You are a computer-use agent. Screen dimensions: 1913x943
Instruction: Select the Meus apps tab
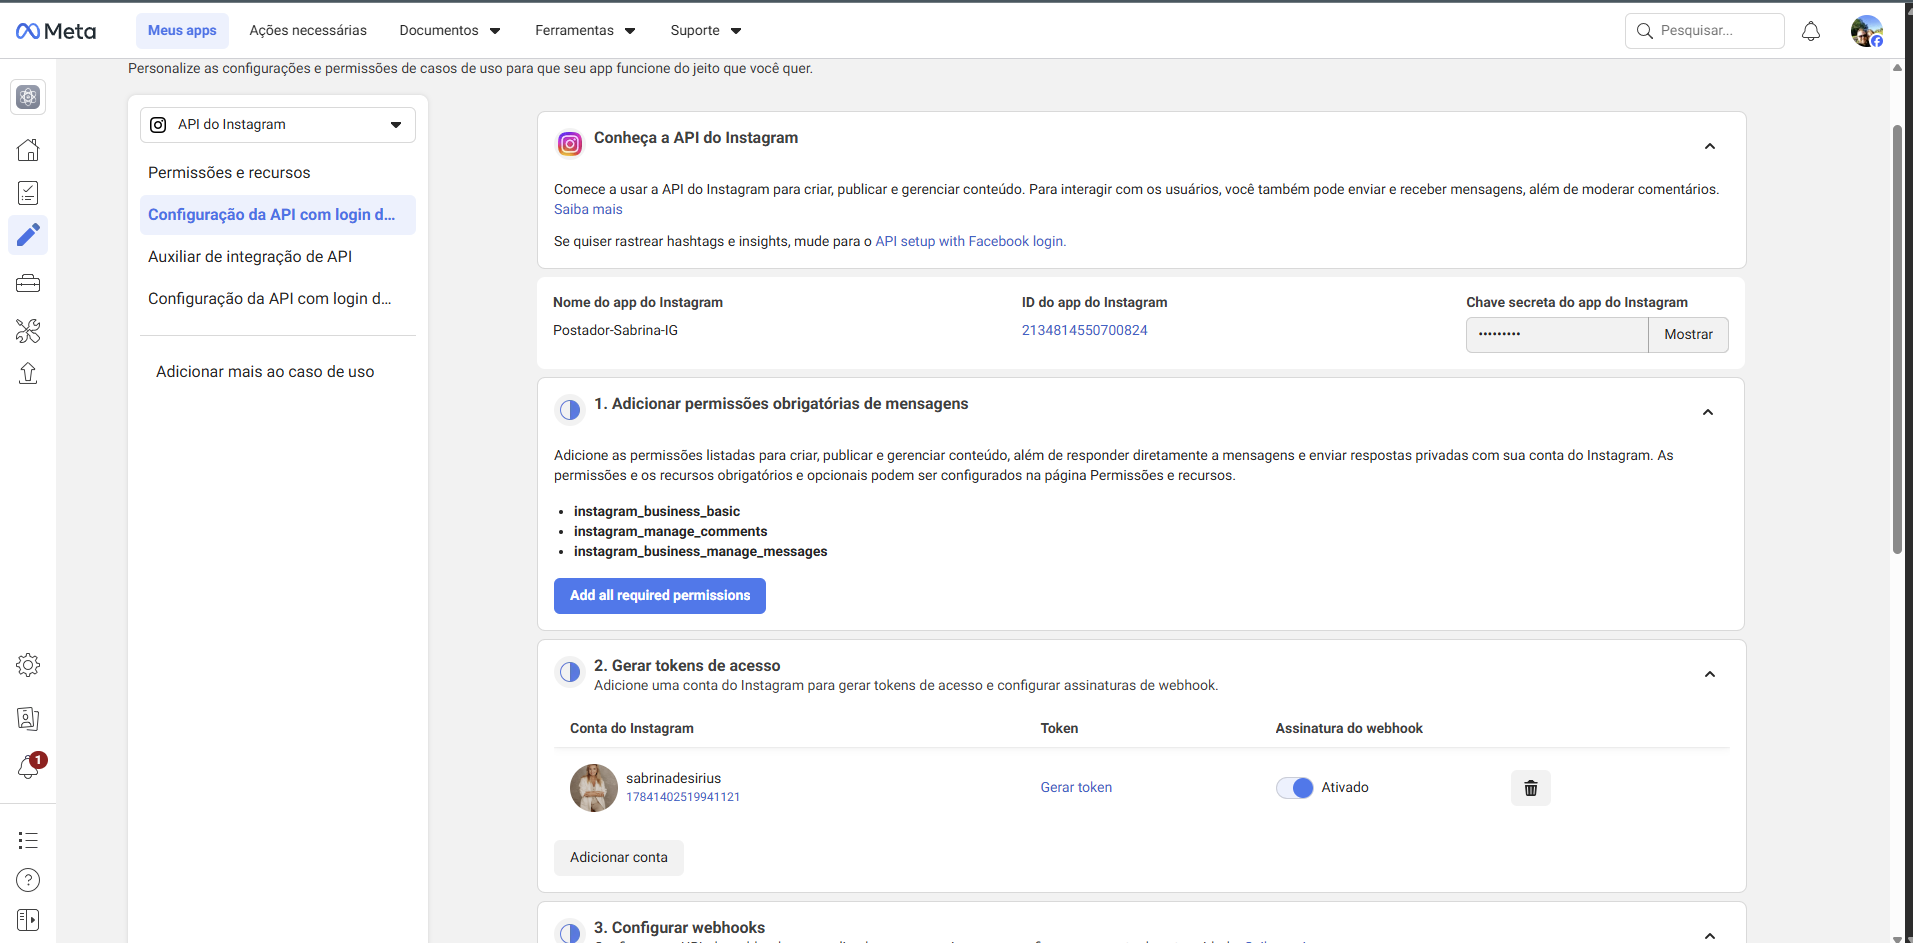click(182, 31)
